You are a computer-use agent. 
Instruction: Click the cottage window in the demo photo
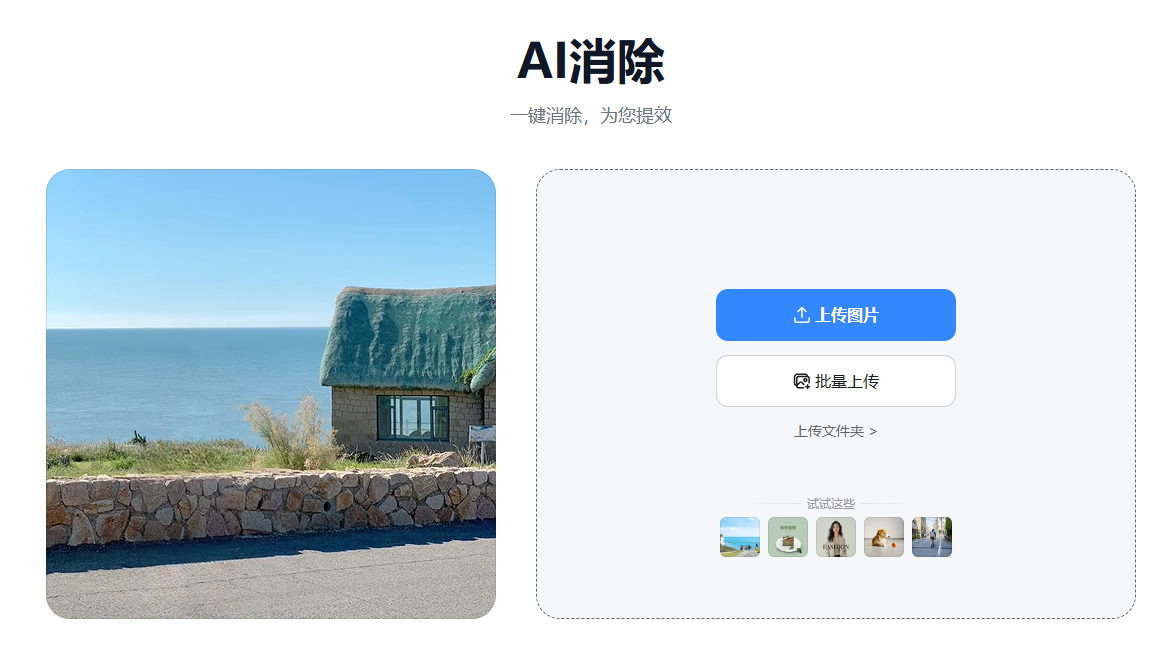tap(413, 417)
